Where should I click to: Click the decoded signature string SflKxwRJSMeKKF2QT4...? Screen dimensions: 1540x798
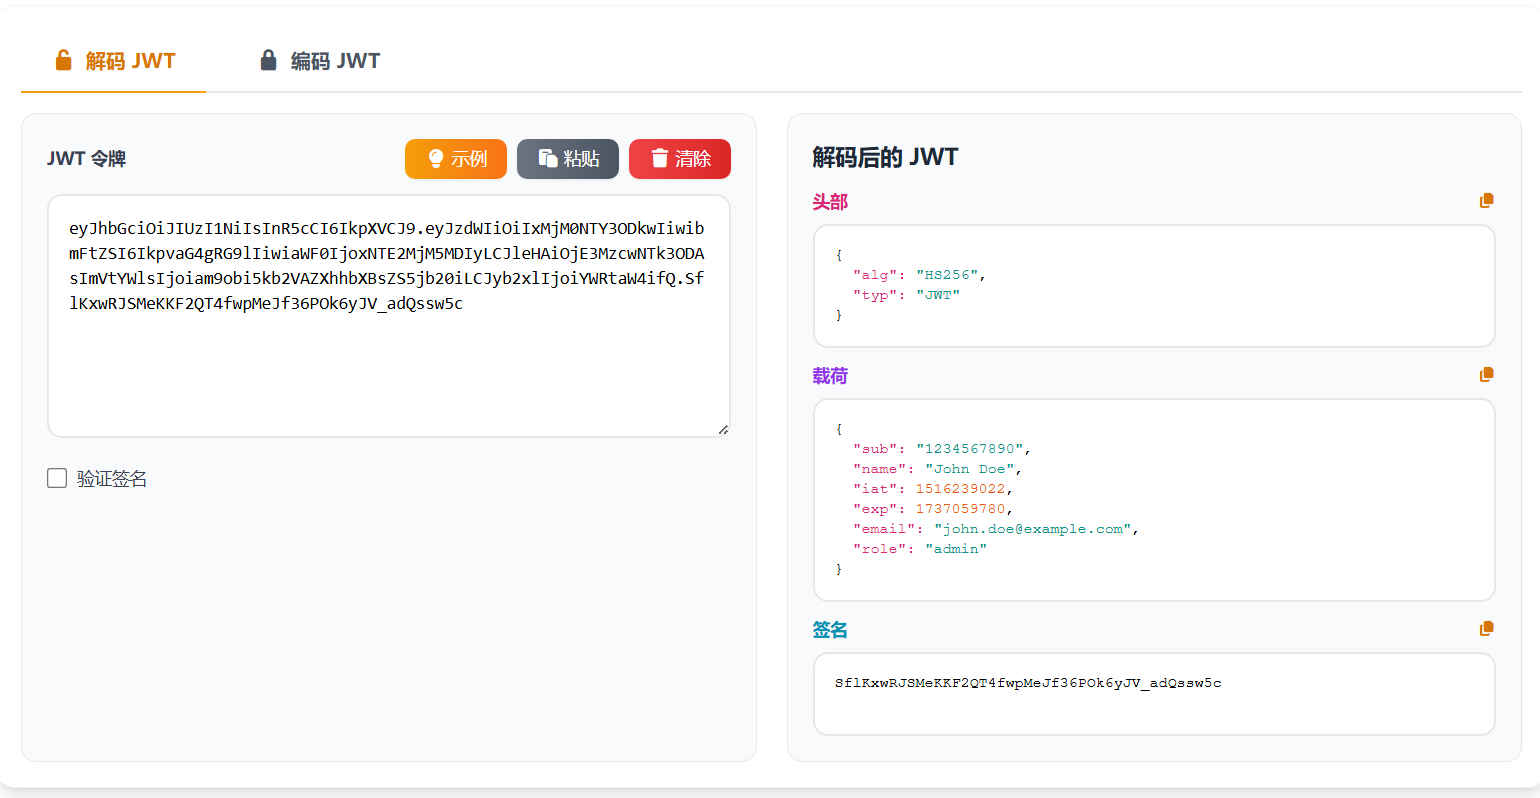[x=1028, y=683]
